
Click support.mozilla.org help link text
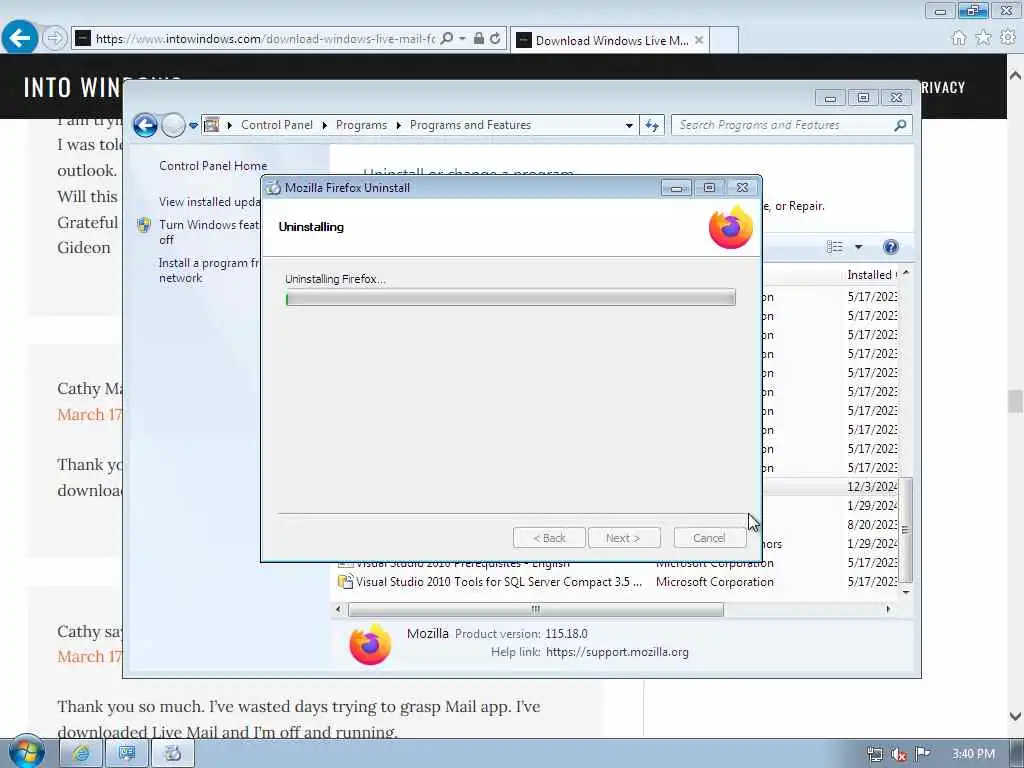coord(617,652)
